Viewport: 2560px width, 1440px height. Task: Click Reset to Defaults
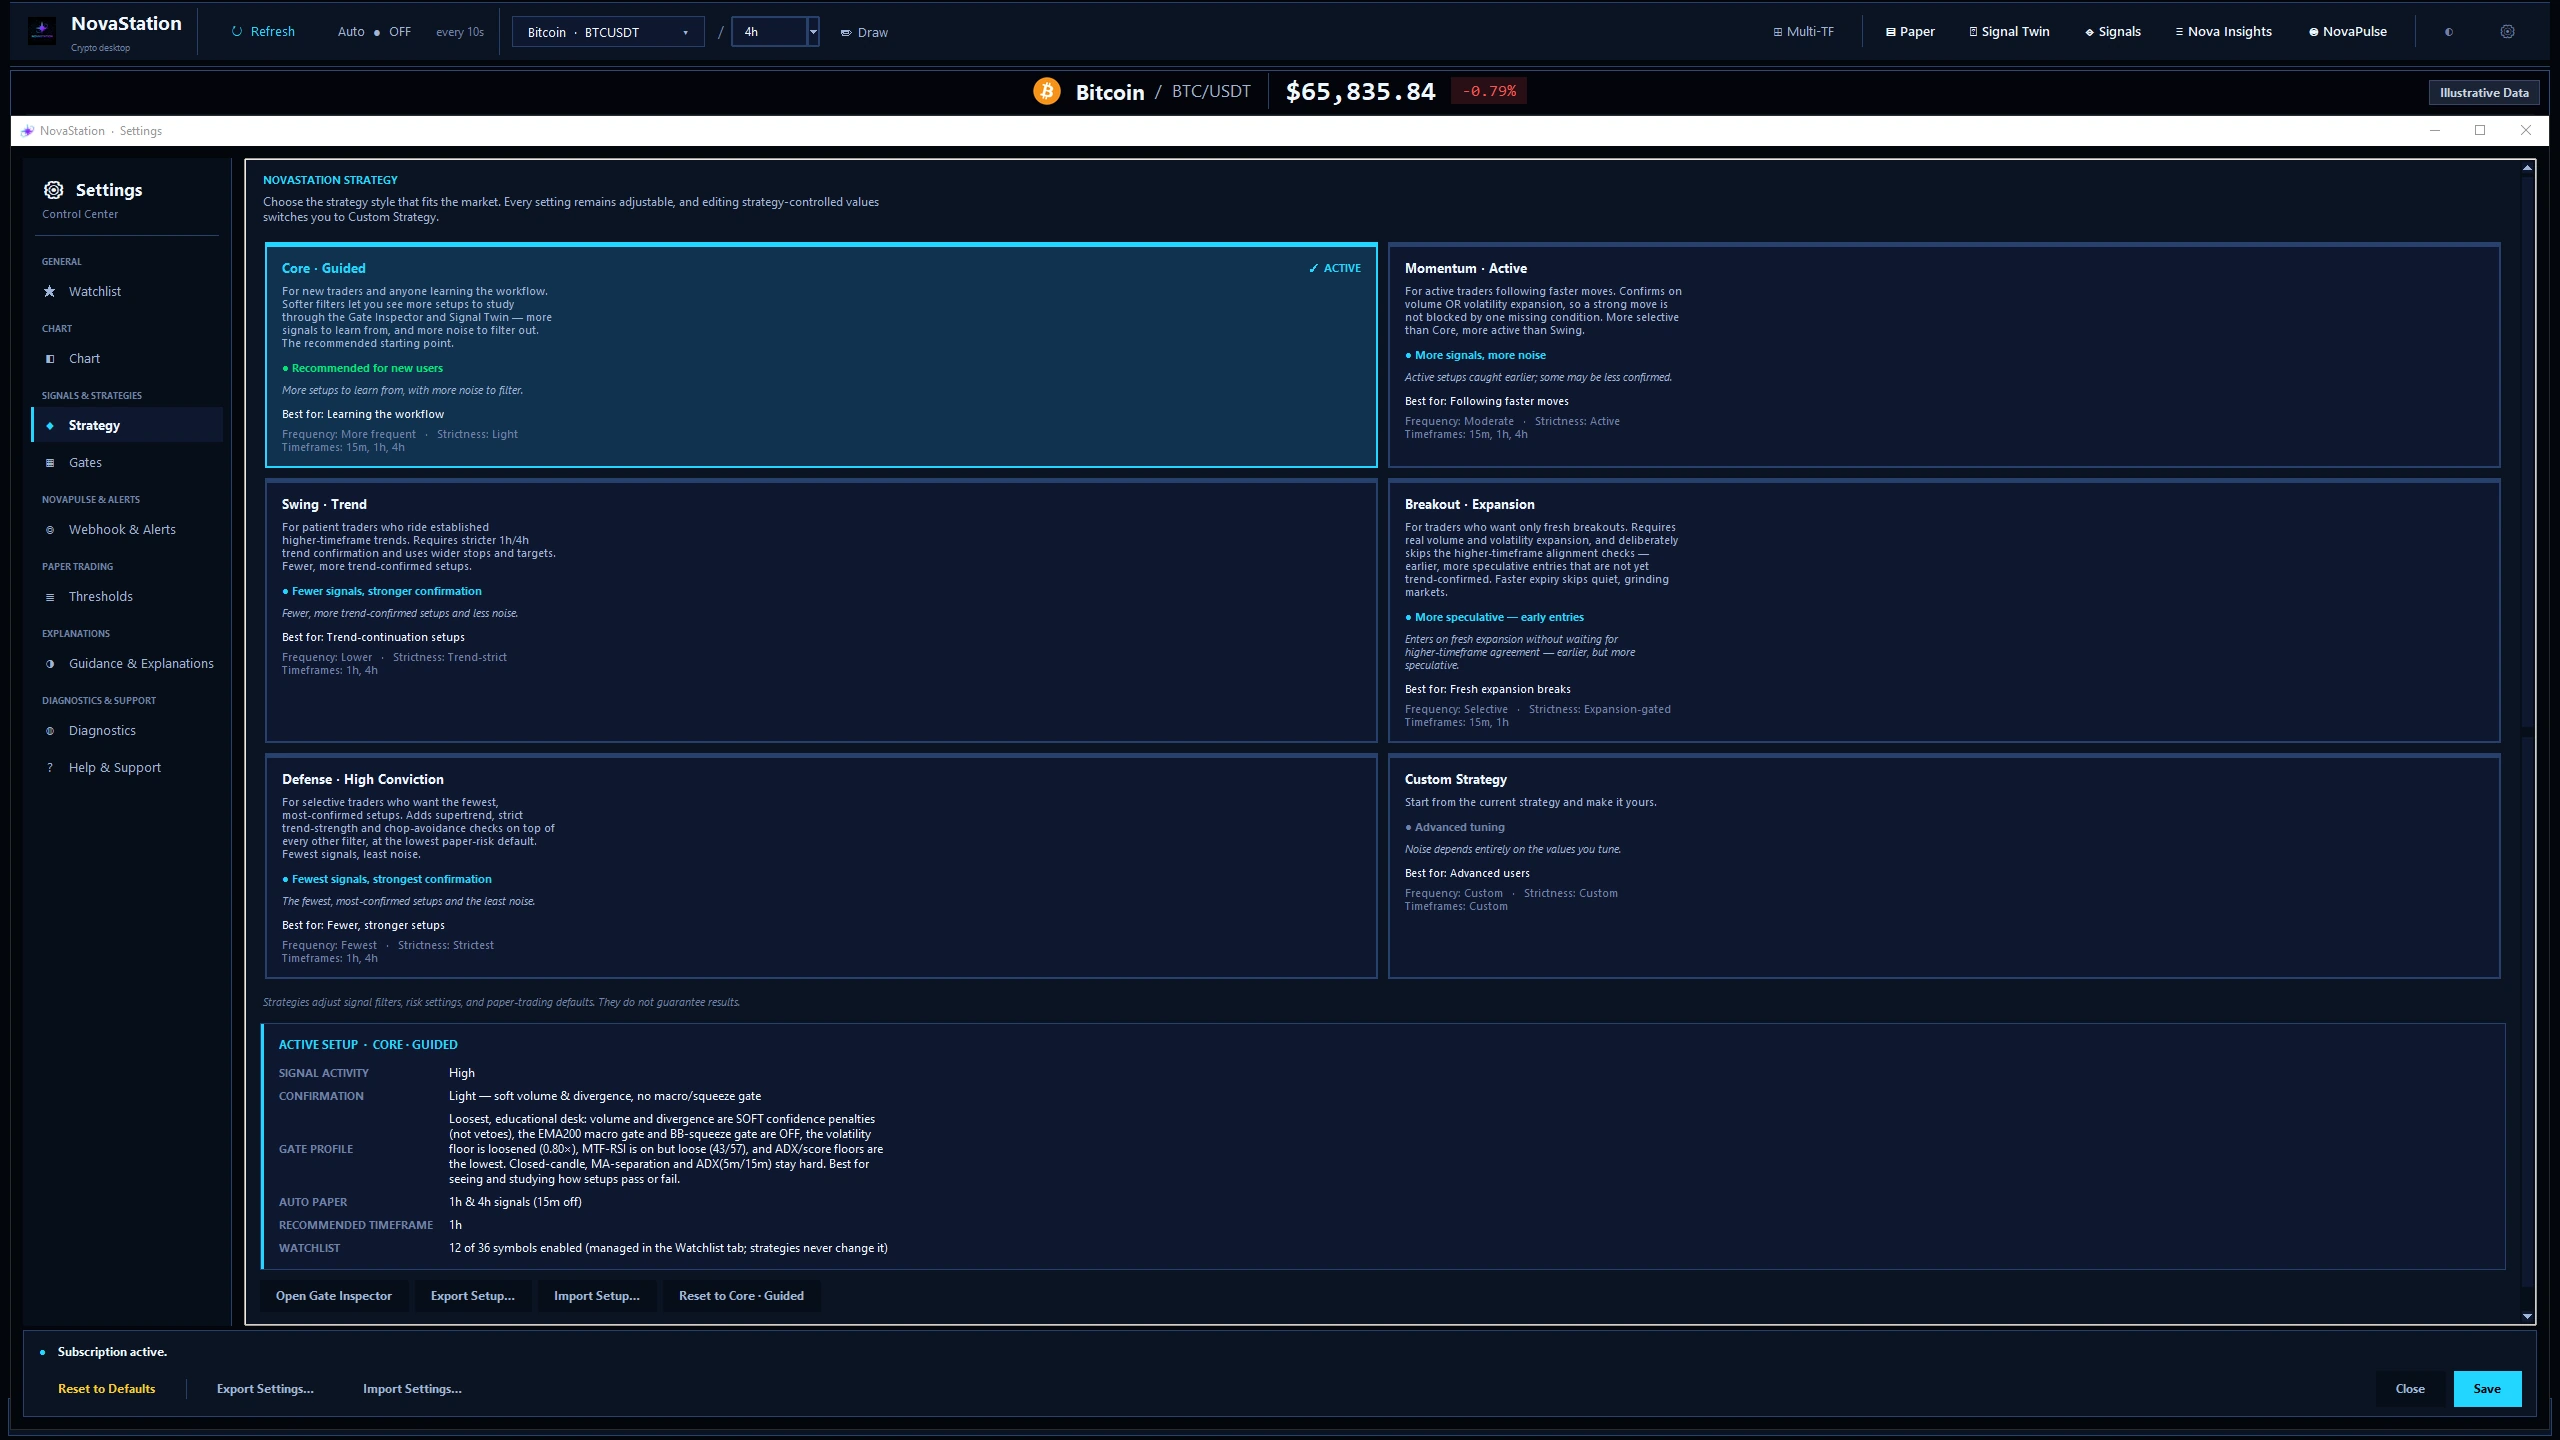107,1388
